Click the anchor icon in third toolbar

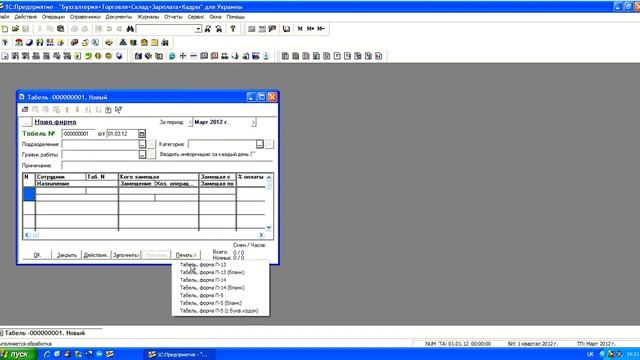coord(236,56)
